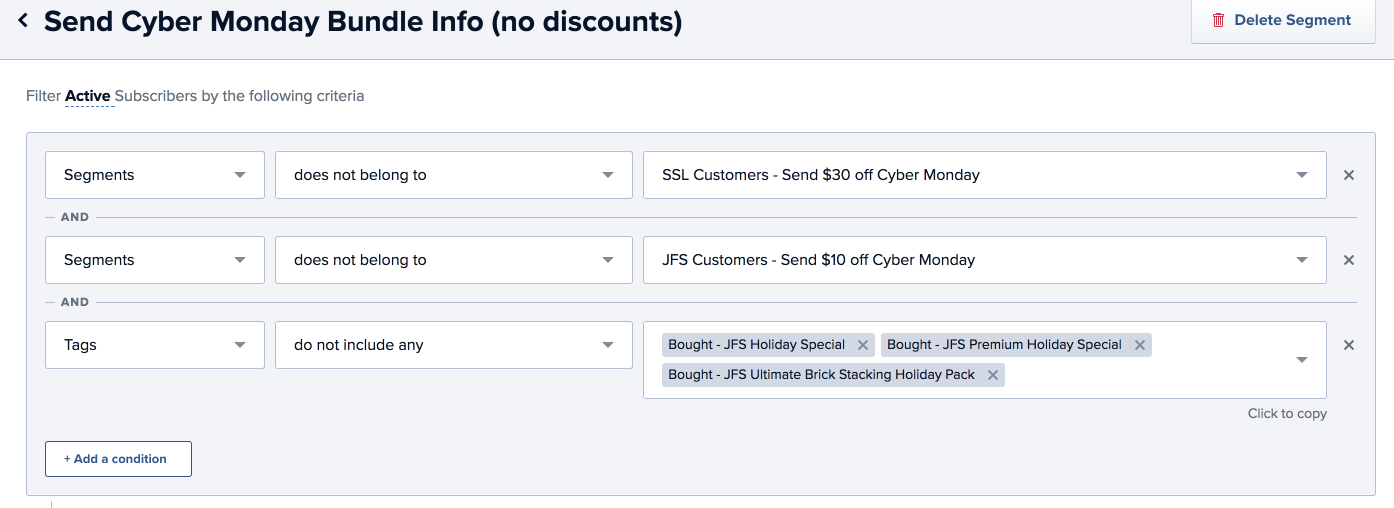Screen dimensions: 1394x508
Task: Click the Add a condition button
Action: point(118,459)
